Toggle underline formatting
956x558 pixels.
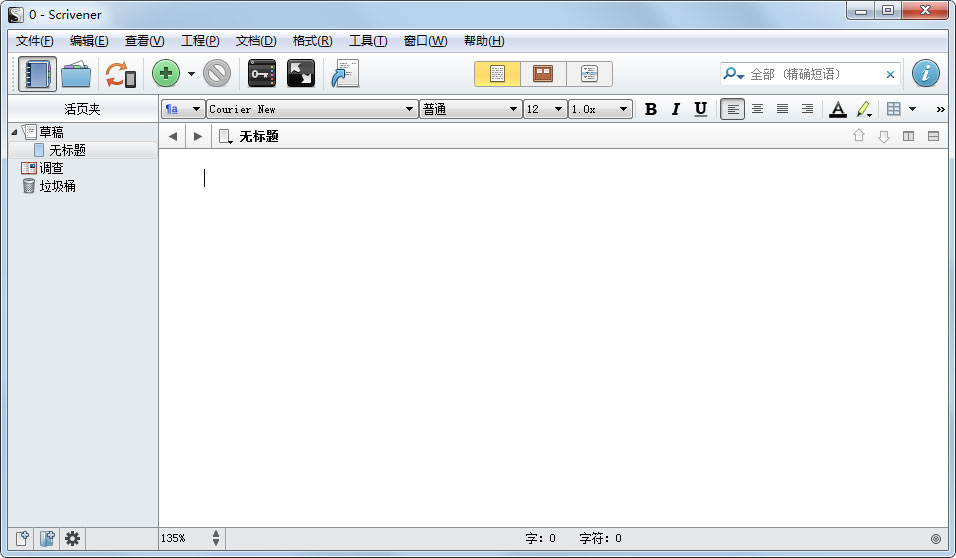click(701, 109)
